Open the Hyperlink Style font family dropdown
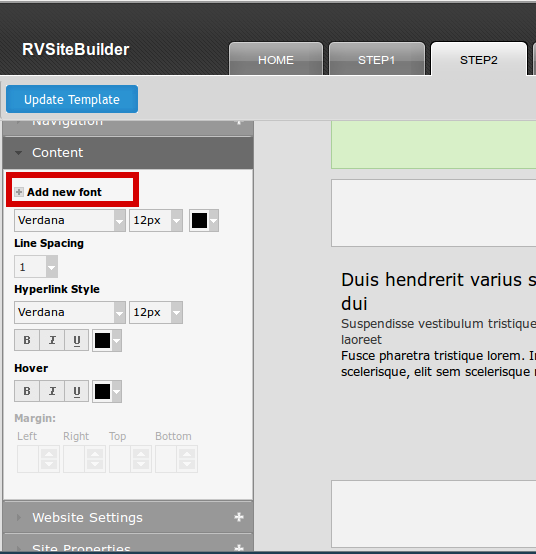536x554 pixels. 70,312
